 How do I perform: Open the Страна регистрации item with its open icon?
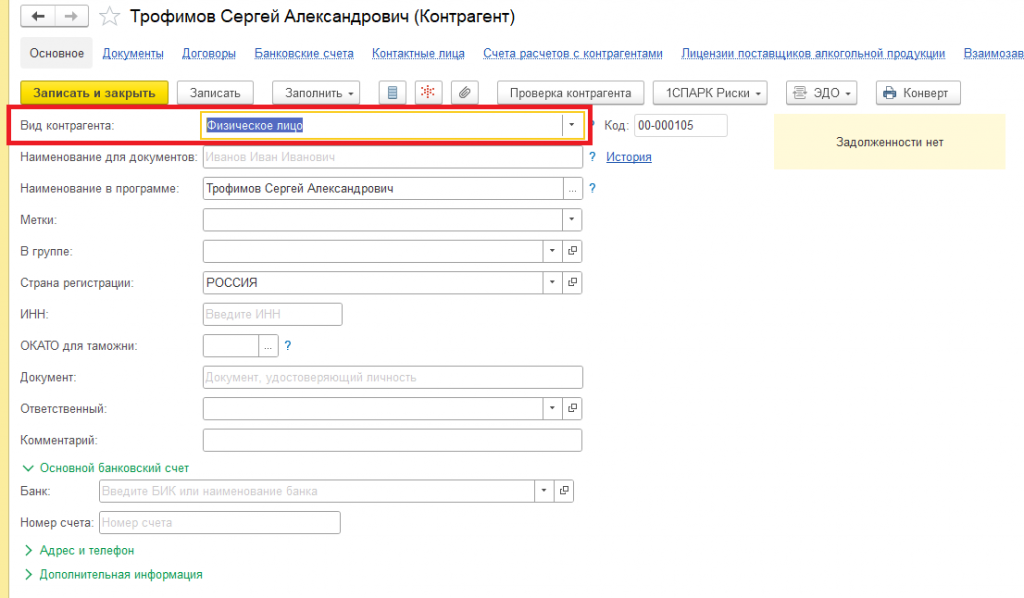(x=572, y=283)
